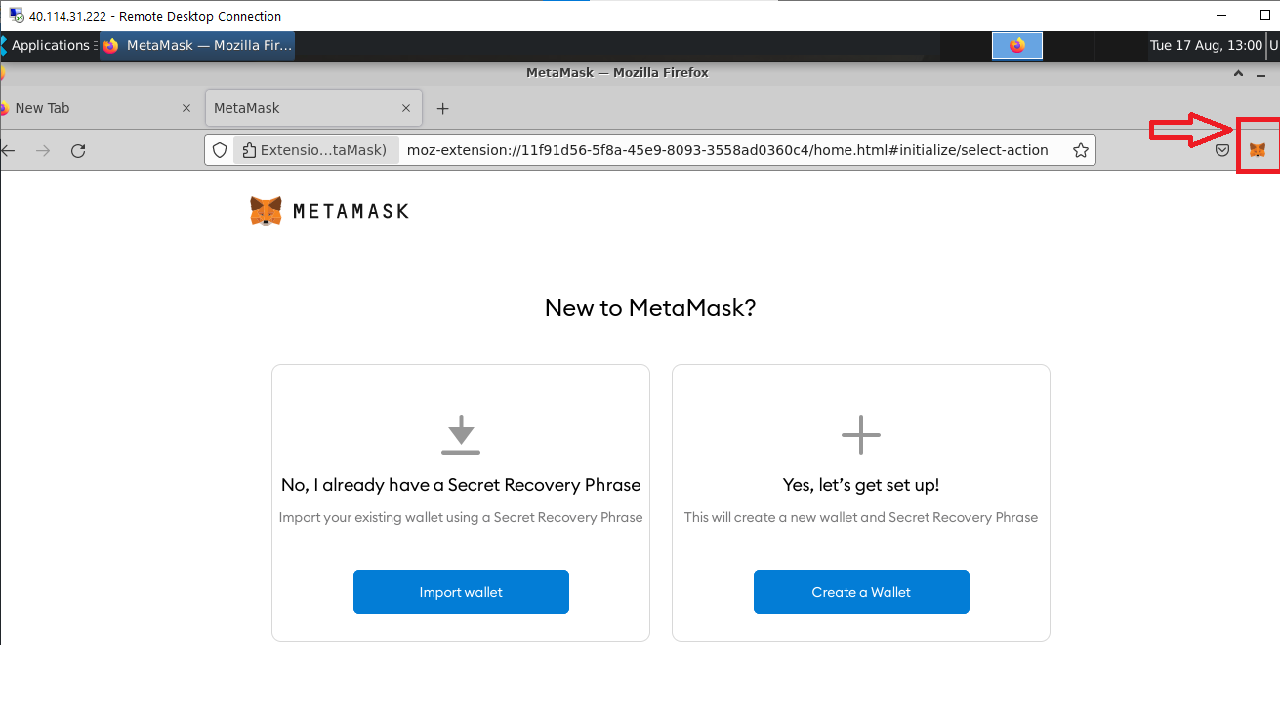Select MetaMask — Mozilla Firefox taskbar item
The image size is (1280, 720).
click(198, 46)
